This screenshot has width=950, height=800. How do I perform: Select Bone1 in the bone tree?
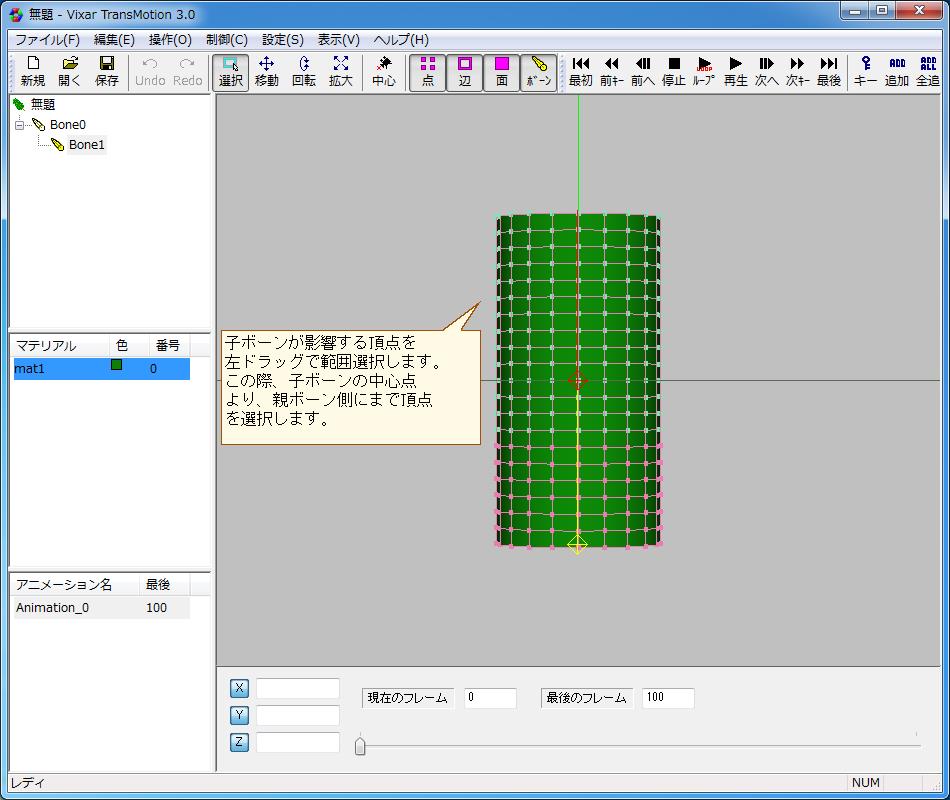coord(86,145)
